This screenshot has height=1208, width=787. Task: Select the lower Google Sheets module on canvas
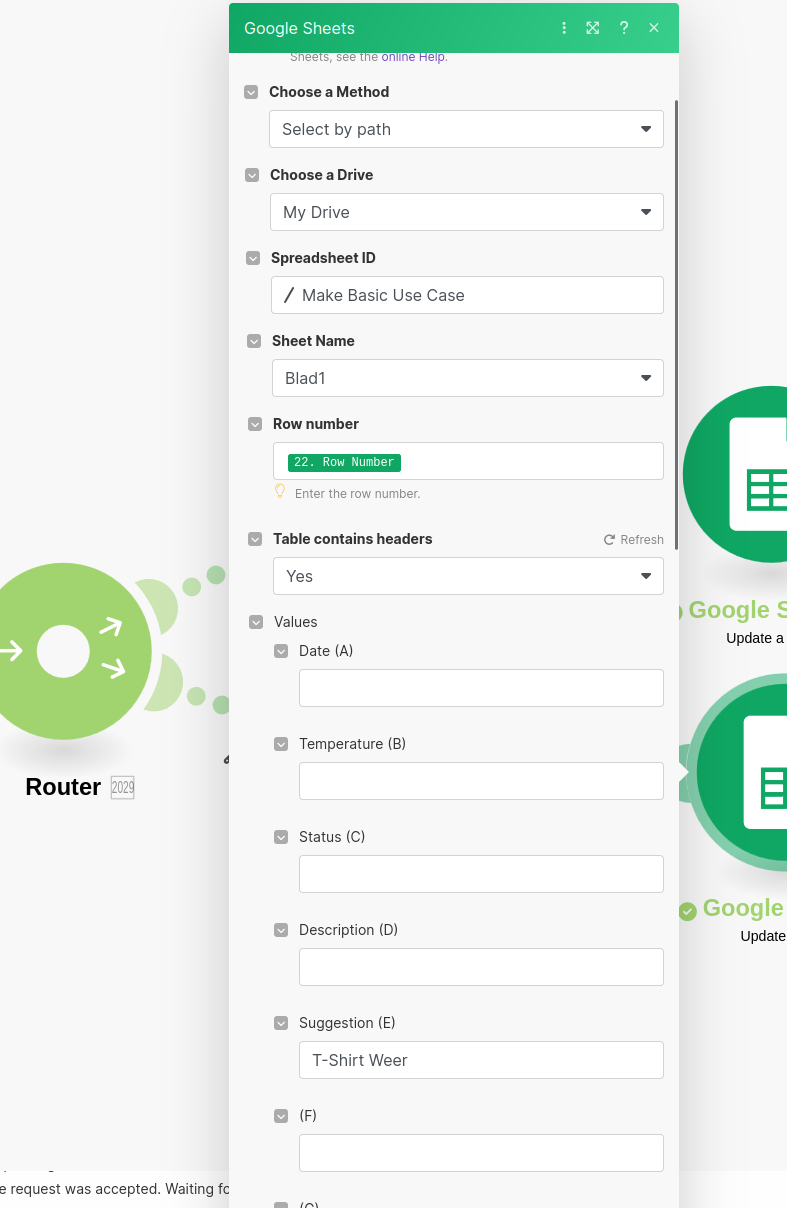741,773
